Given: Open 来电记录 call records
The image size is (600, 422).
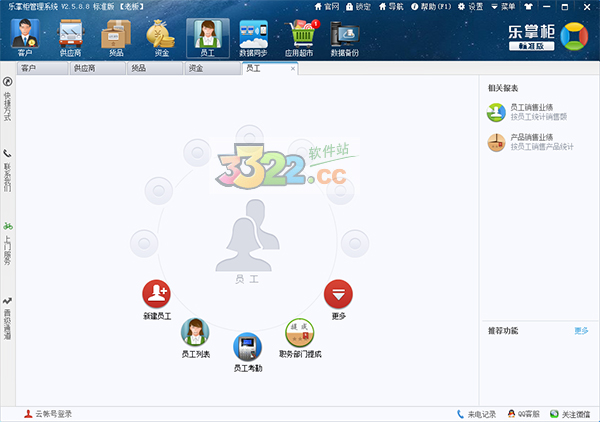Looking at the screenshot, I should click(476, 414).
